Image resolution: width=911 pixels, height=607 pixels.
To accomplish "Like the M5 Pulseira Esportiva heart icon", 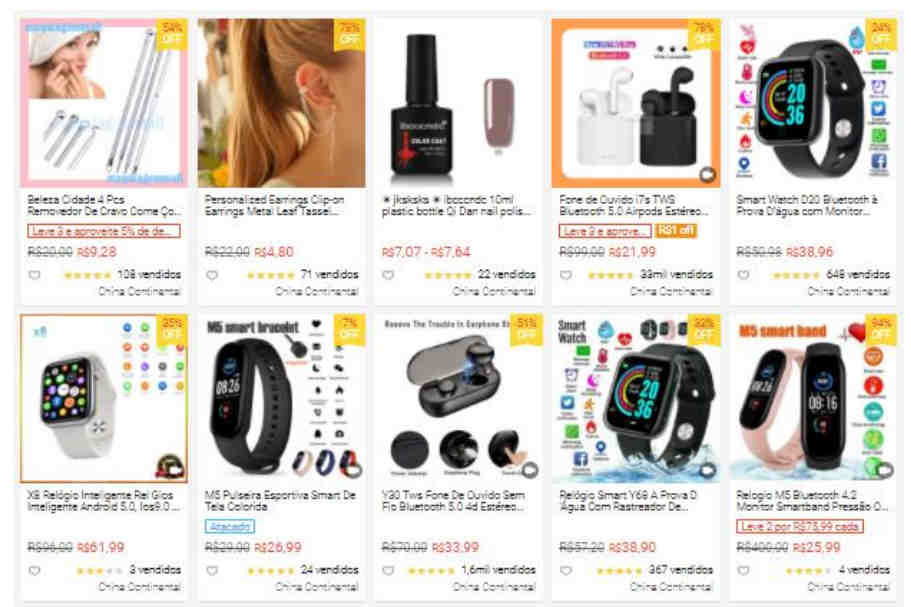I will [212, 571].
